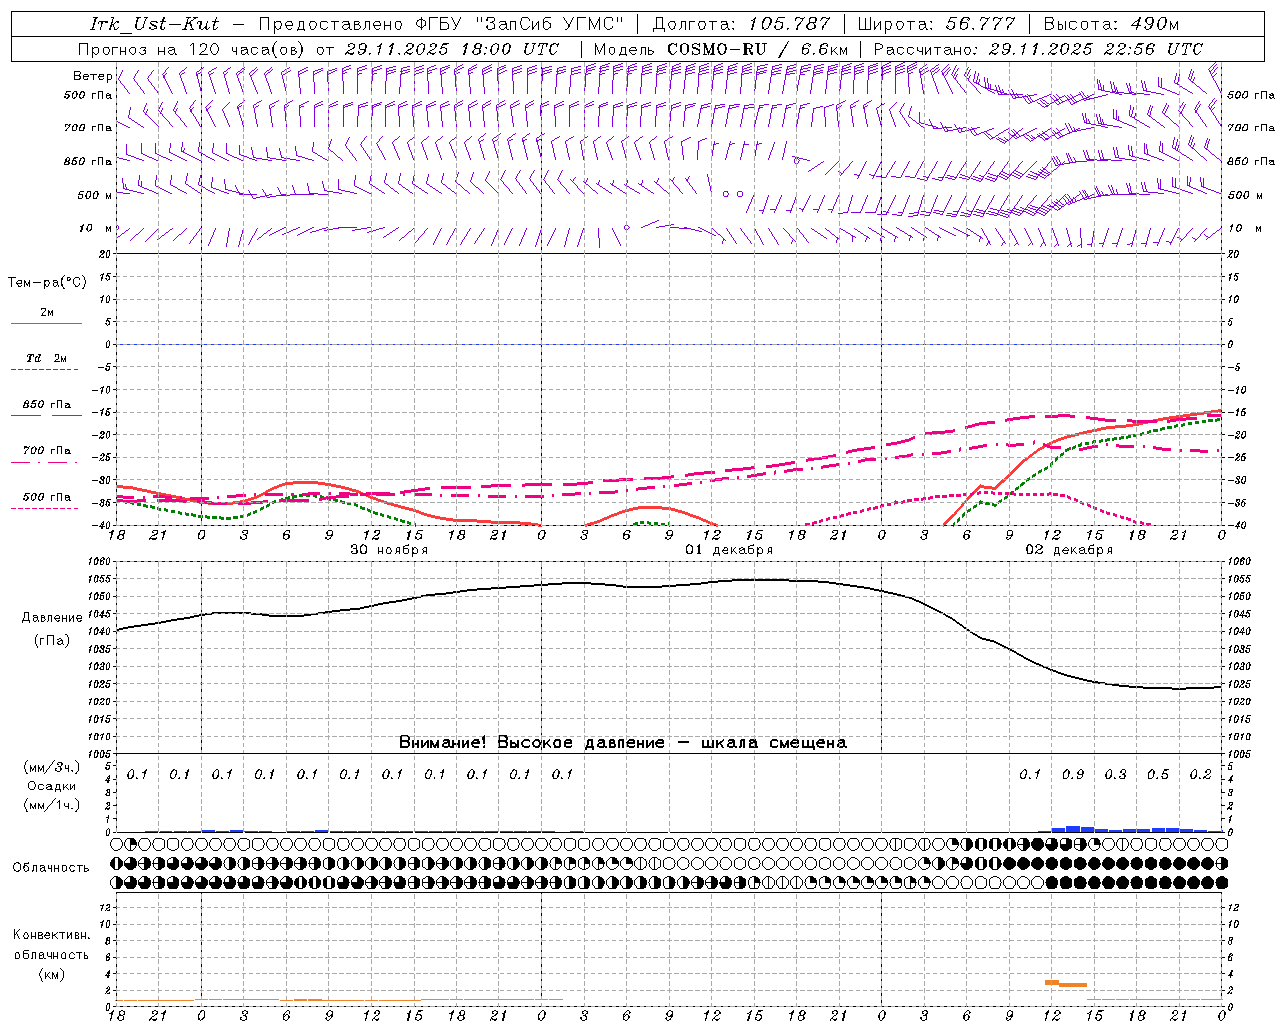
Task: Click the longitude value Долгота: 105.787
Action: pyautogui.click(x=741, y=23)
